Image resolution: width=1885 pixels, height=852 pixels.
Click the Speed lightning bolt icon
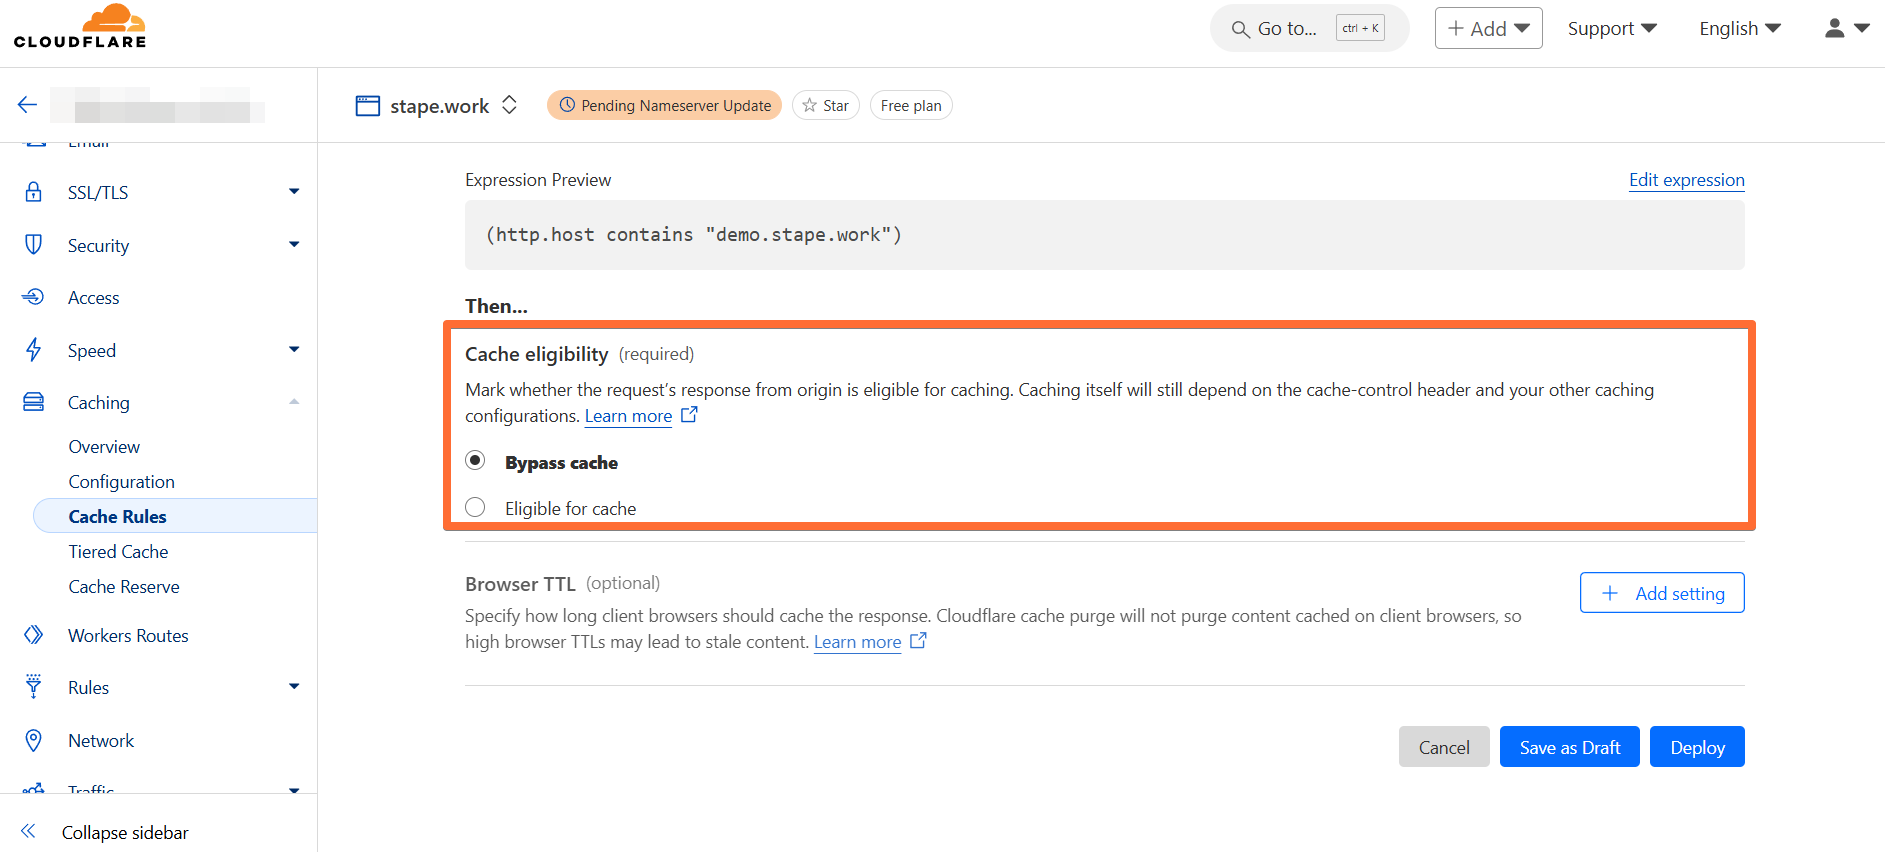33,350
